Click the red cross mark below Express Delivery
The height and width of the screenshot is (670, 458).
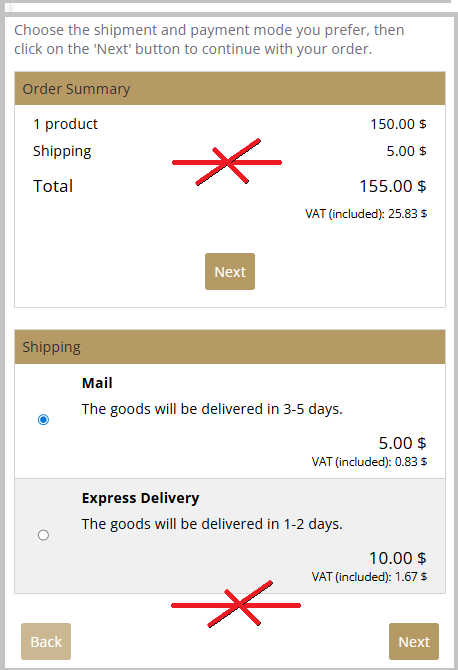click(x=236, y=604)
